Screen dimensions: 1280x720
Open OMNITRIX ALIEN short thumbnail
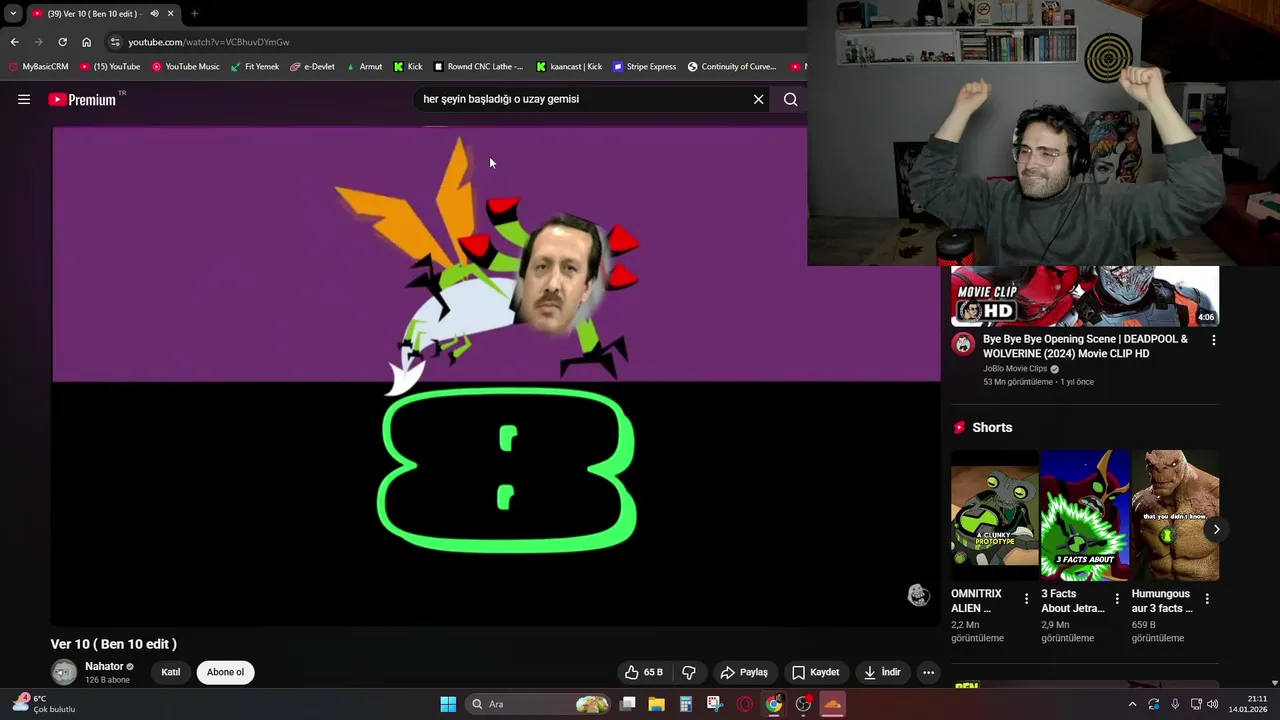click(994, 515)
